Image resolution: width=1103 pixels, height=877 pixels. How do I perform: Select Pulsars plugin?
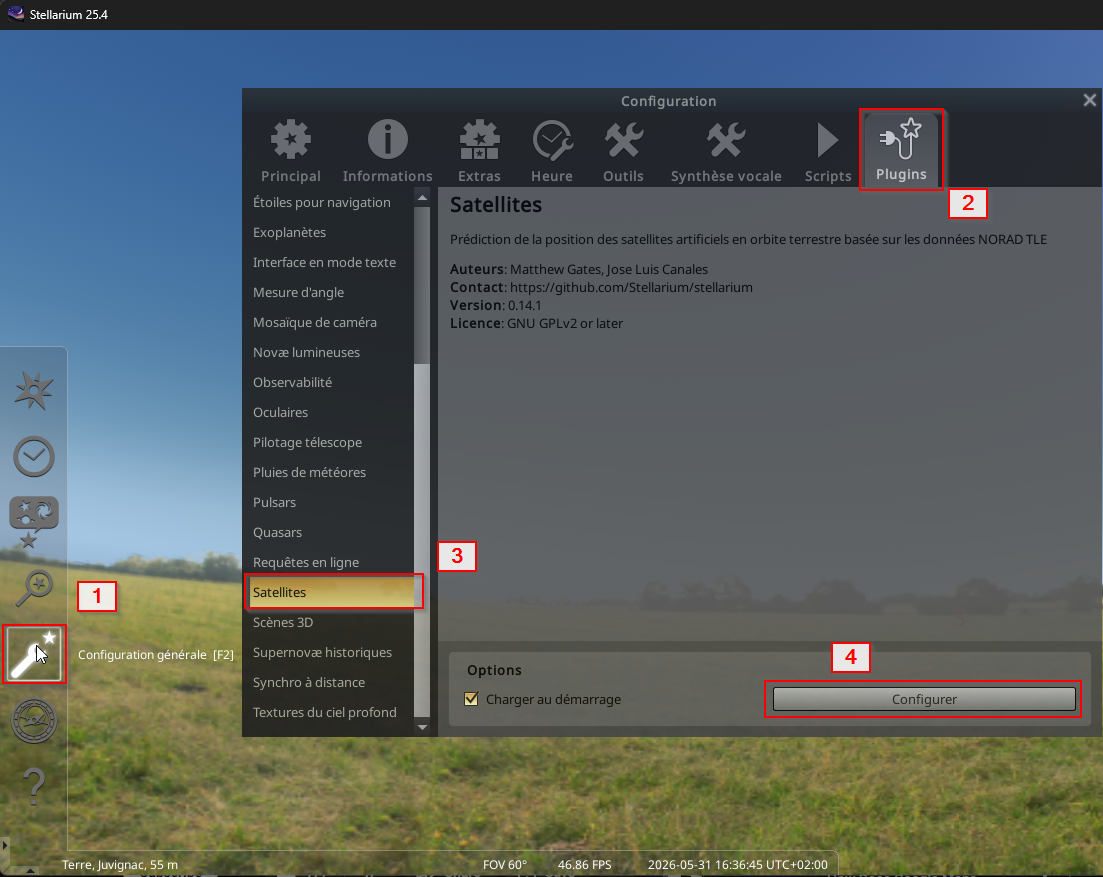tap(329, 502)
